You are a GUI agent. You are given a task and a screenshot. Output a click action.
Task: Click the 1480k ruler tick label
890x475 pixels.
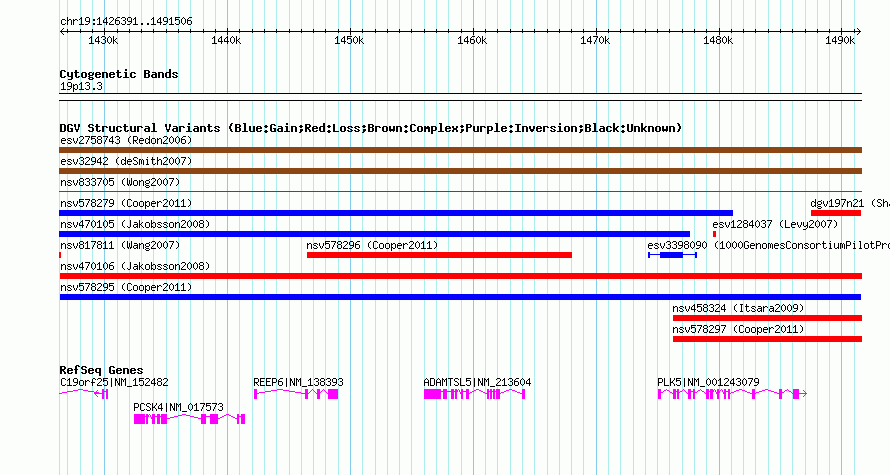point(718,41)
